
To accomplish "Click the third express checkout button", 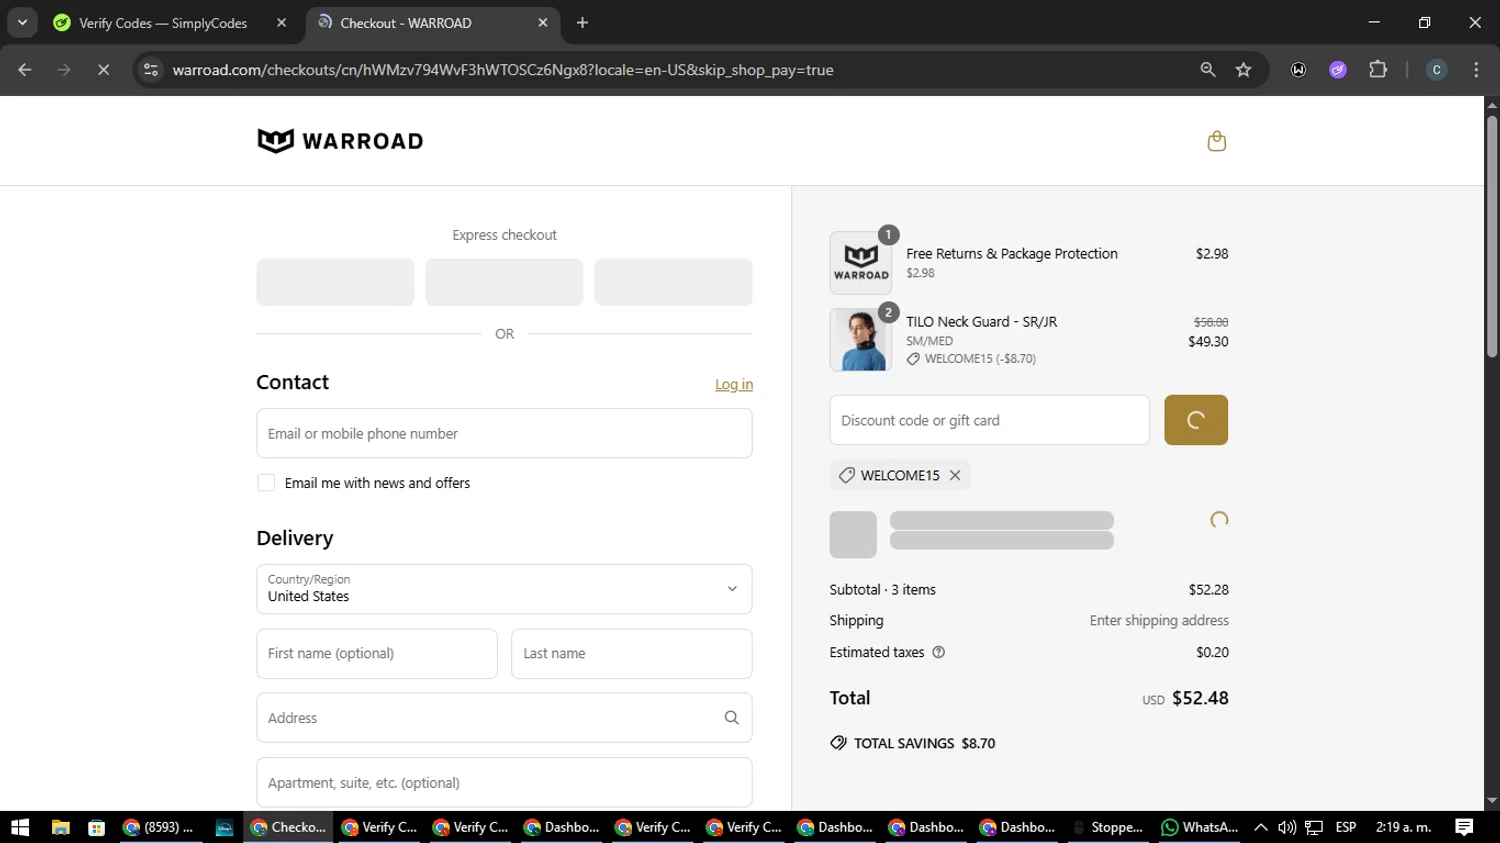I will [x=673, y=282].
